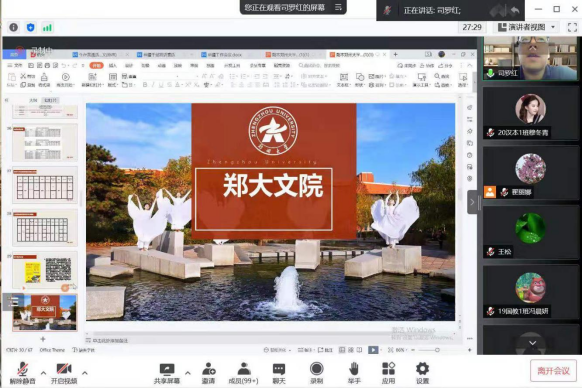The height and width of the screenshot is (389, 582).
Task: Open the 聊天 chat panel
Action: [x=279, y=373]
